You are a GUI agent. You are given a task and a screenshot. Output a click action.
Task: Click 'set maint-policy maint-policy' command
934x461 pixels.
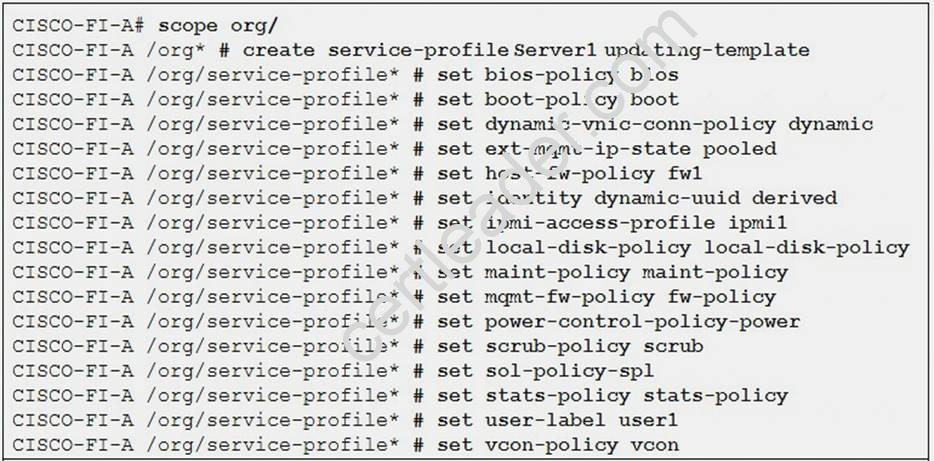pos(612,273)
